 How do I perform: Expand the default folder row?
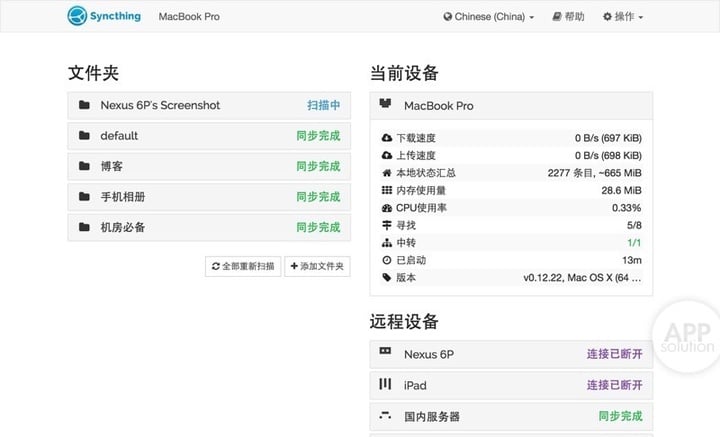(209, 136)
